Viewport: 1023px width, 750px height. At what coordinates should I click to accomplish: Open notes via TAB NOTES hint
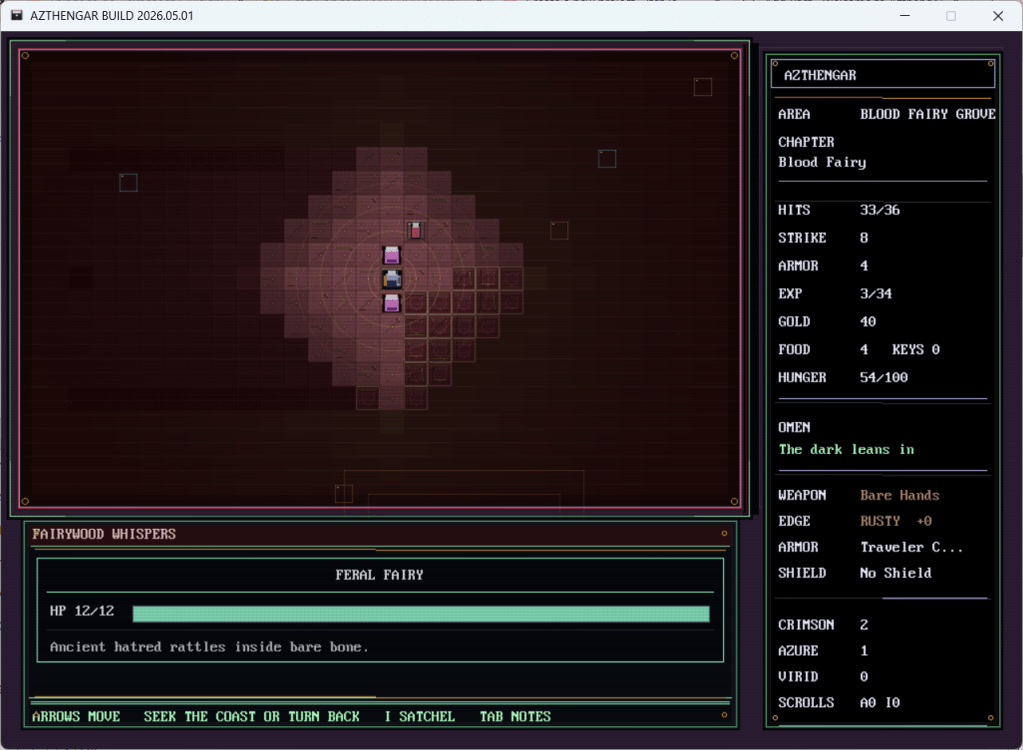[x=515, y=716]
